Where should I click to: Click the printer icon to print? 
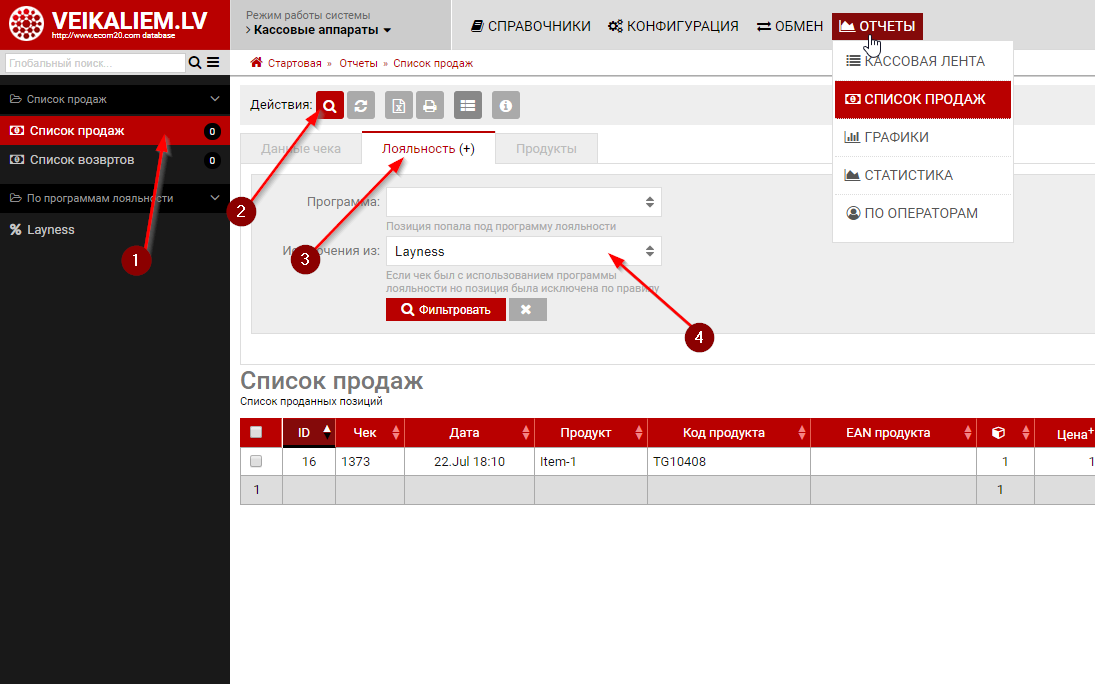click(x=429, y=105)
